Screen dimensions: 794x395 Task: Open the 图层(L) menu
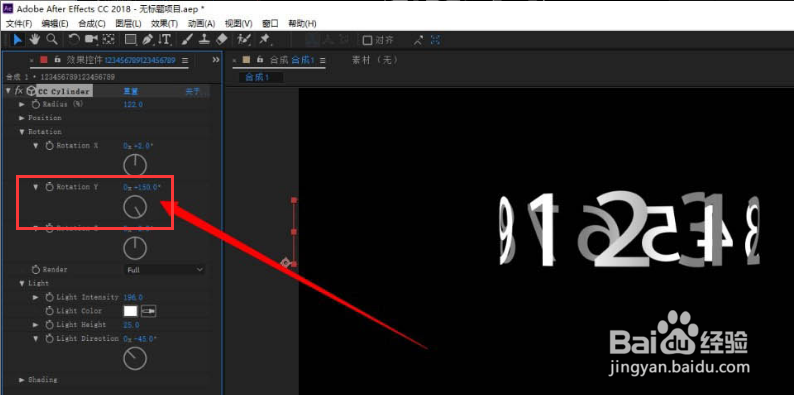point(129,23)
